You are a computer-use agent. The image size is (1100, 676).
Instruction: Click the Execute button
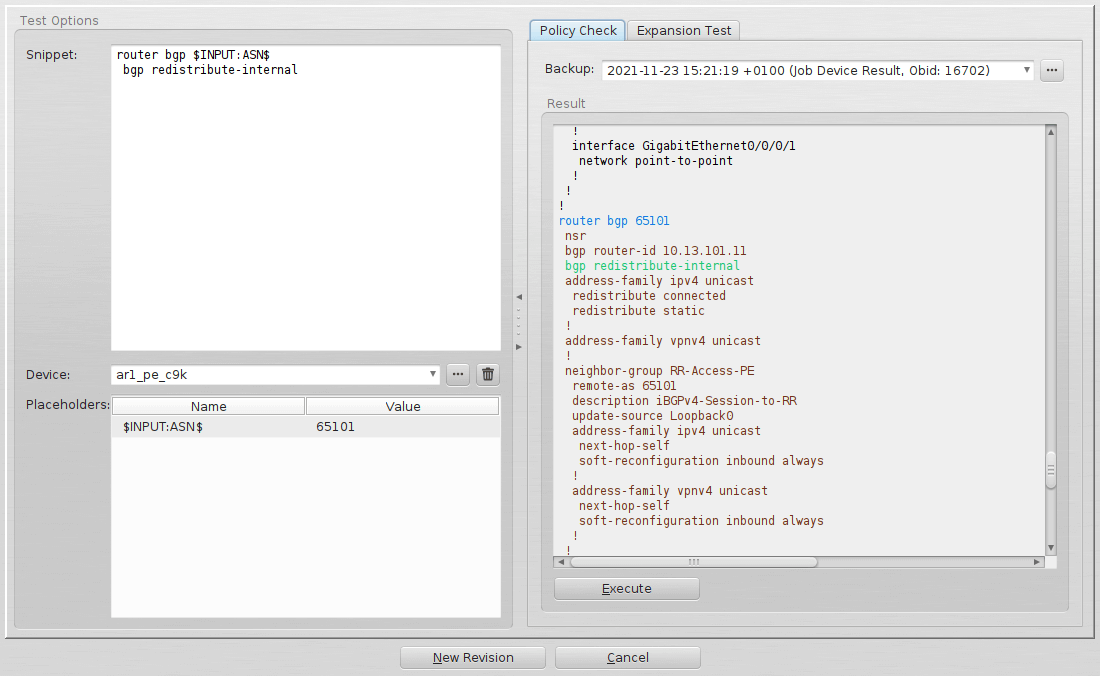(626, 588)
